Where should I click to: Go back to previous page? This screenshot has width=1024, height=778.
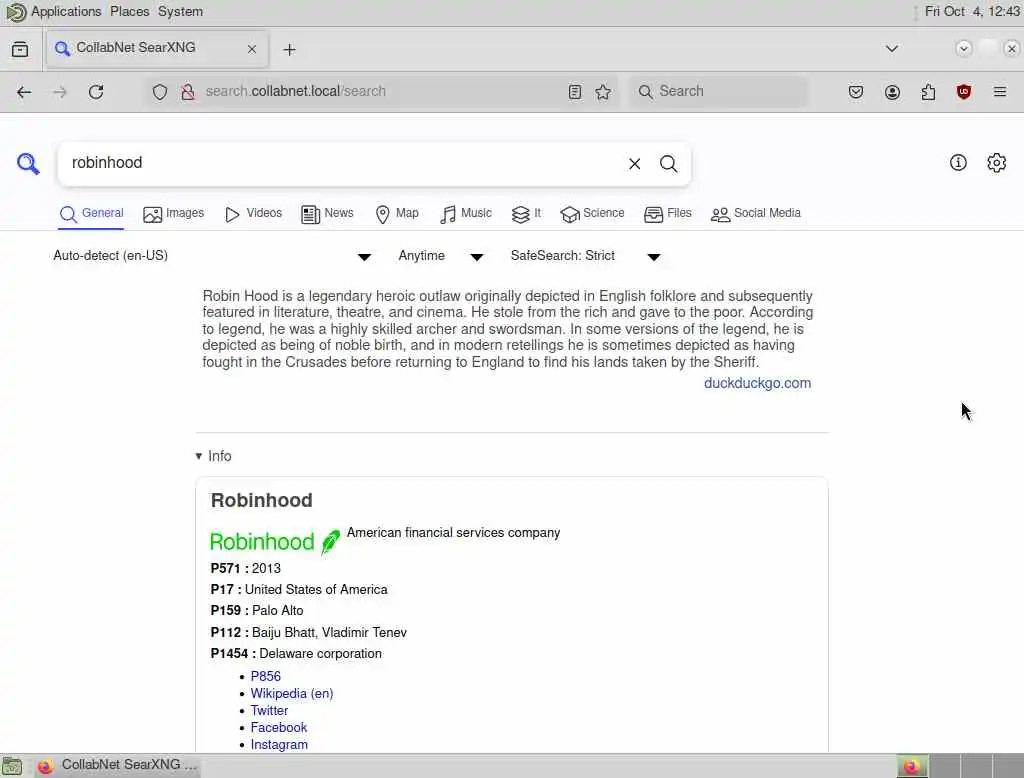pyautogui.click(x=24, y=92)
